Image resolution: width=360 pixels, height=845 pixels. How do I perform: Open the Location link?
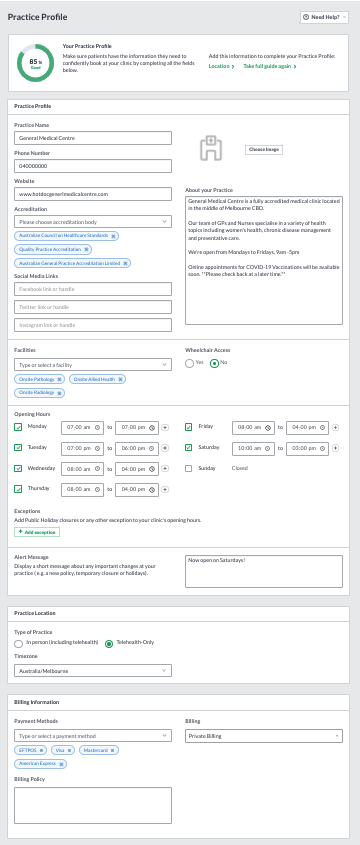[x=221, y=66]
